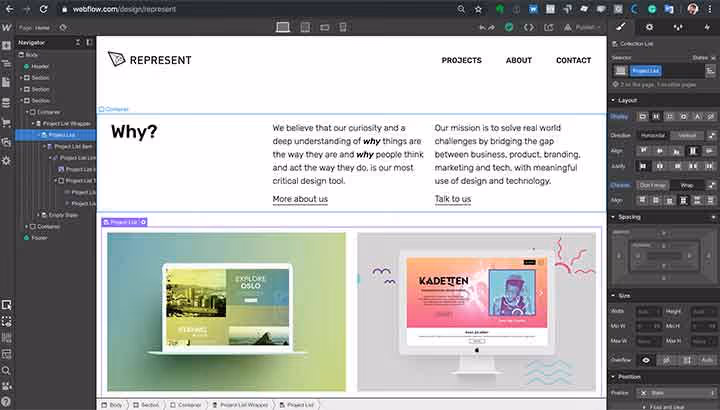Click the Webflow W logo menu

click(x=6, y=28)
